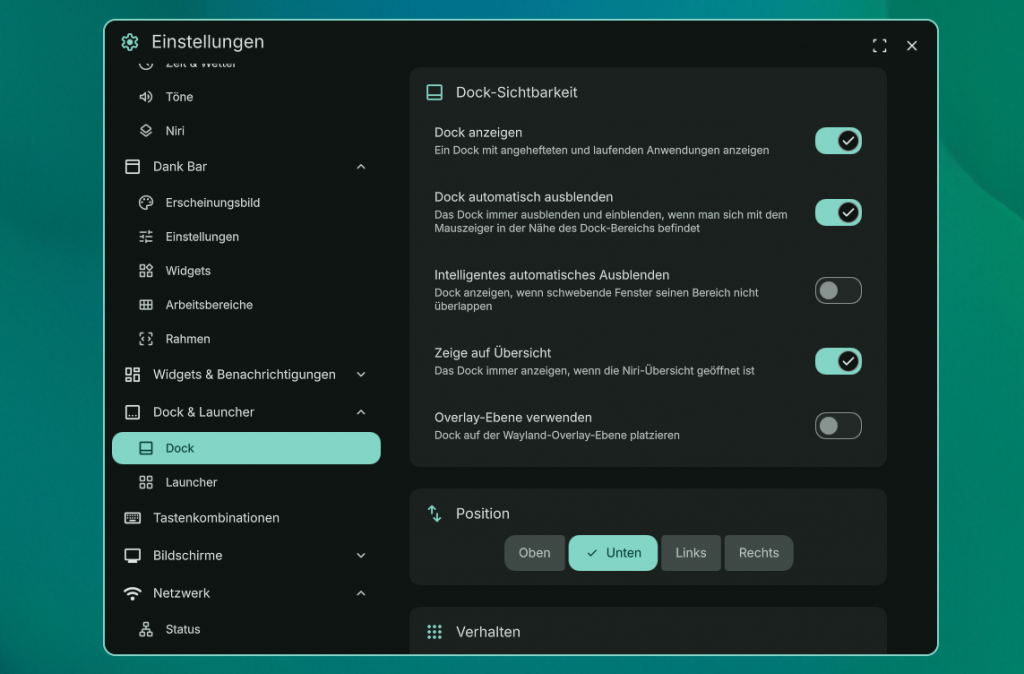This screenshot has width=1024, height=674.
Task: Click the Widgets & Benachrichtigungen icon
Action: pos(133,374)
